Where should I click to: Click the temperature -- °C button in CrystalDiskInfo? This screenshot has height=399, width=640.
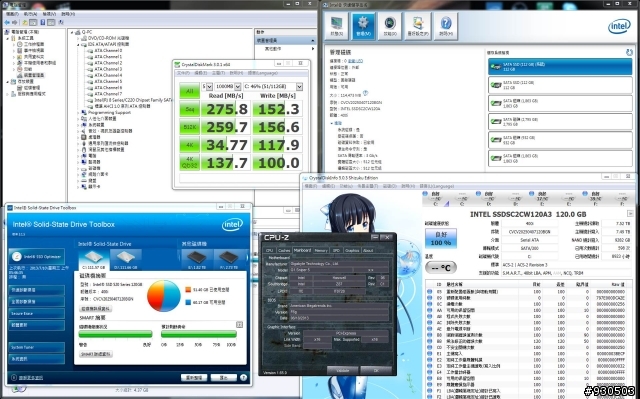441,268
